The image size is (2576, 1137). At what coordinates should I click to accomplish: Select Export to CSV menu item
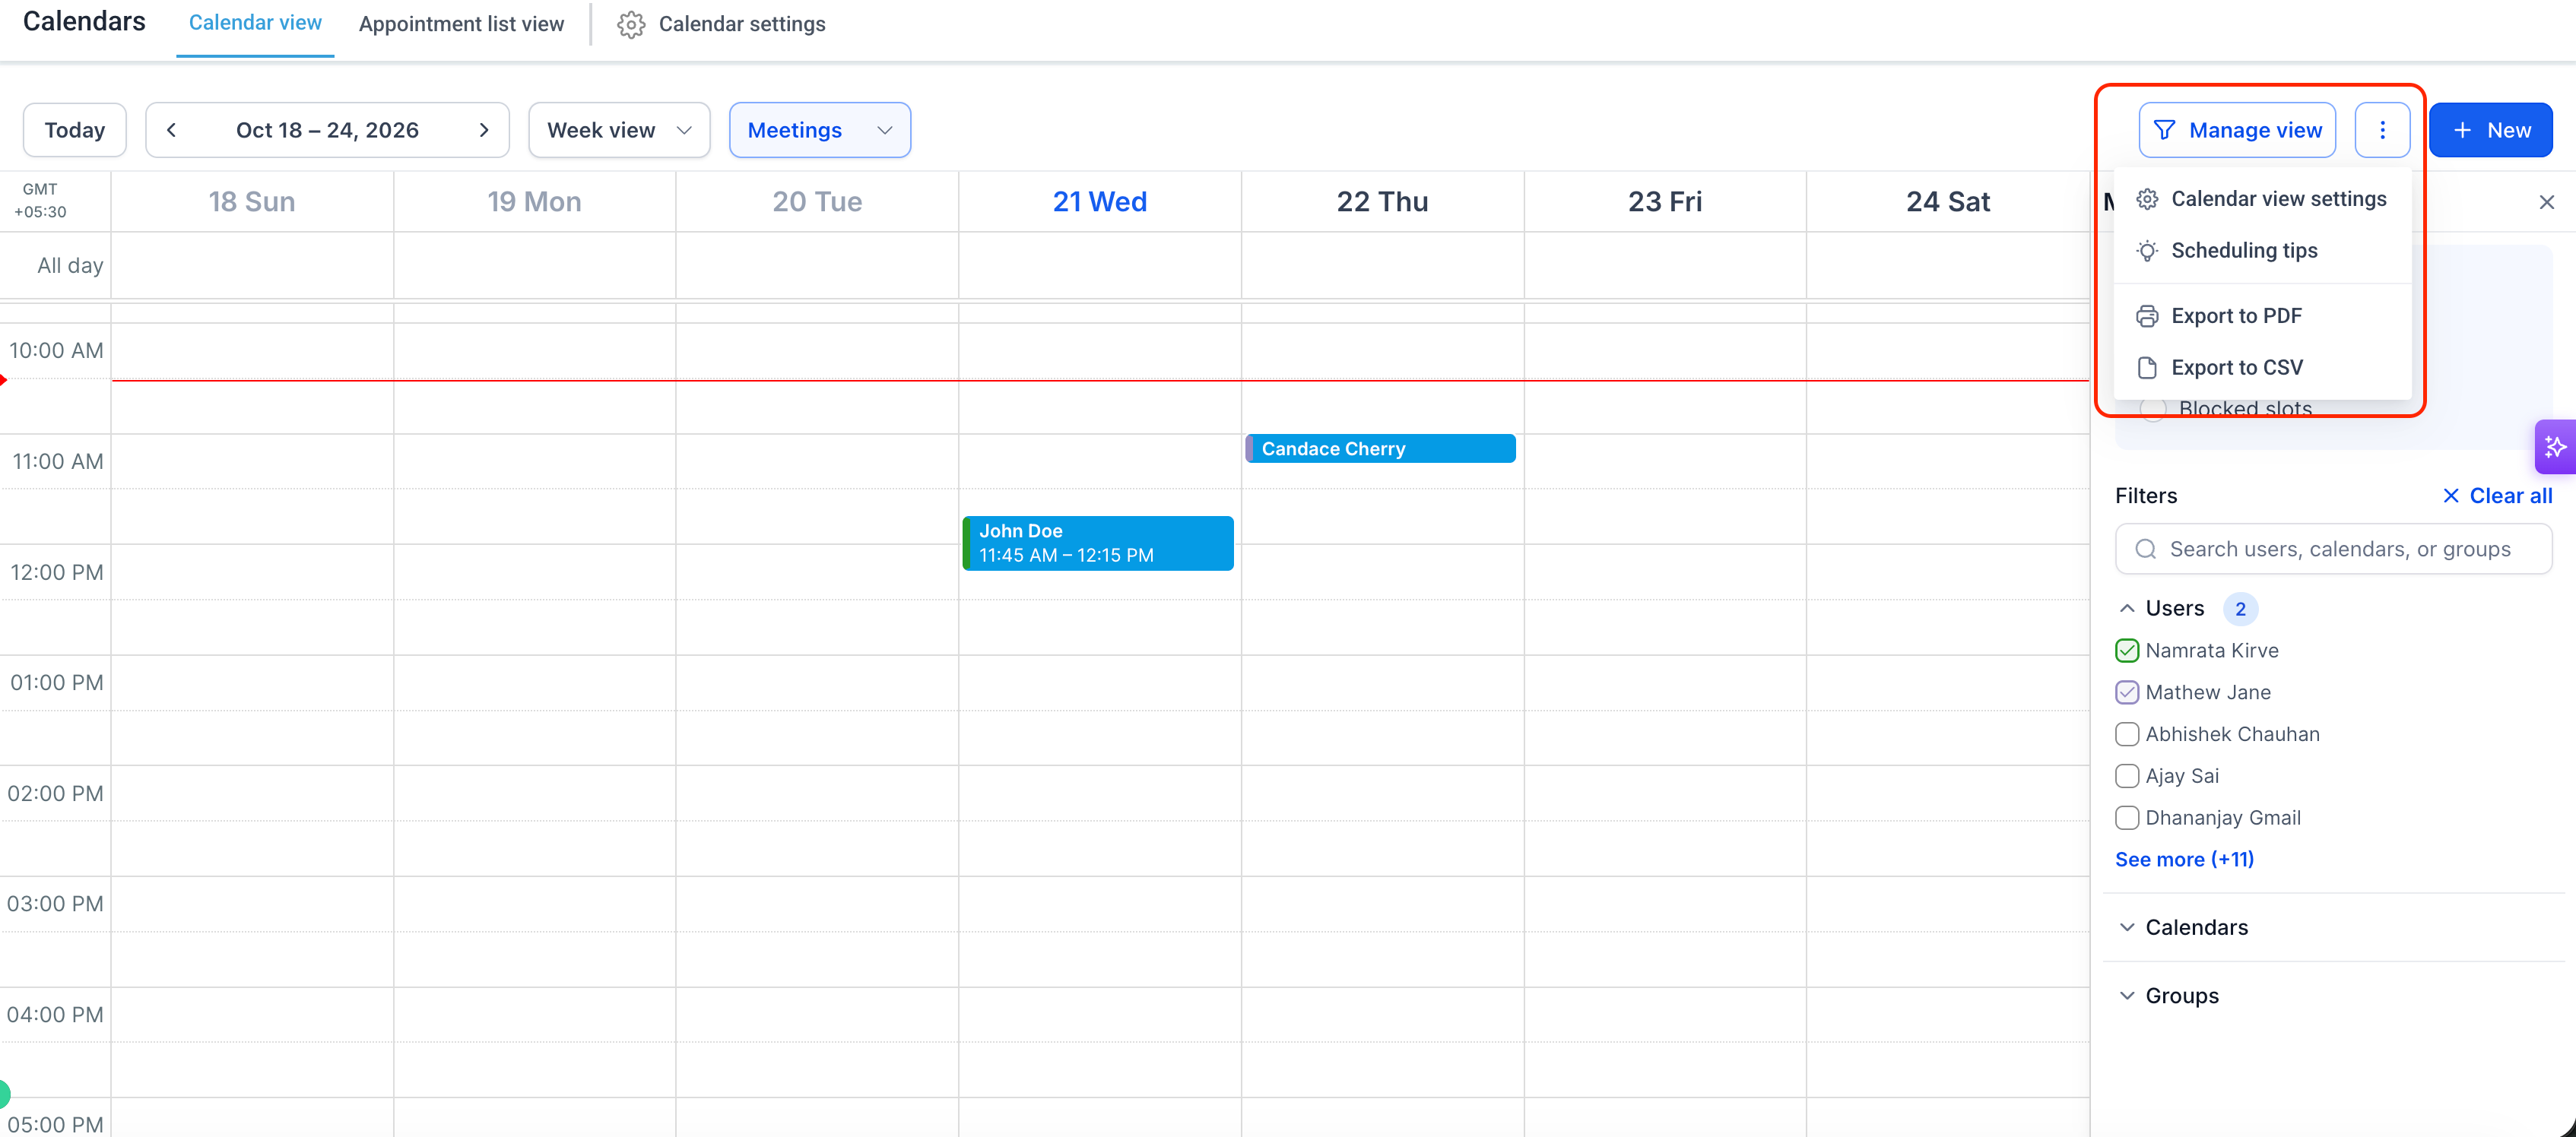[x=2262, y=368]
